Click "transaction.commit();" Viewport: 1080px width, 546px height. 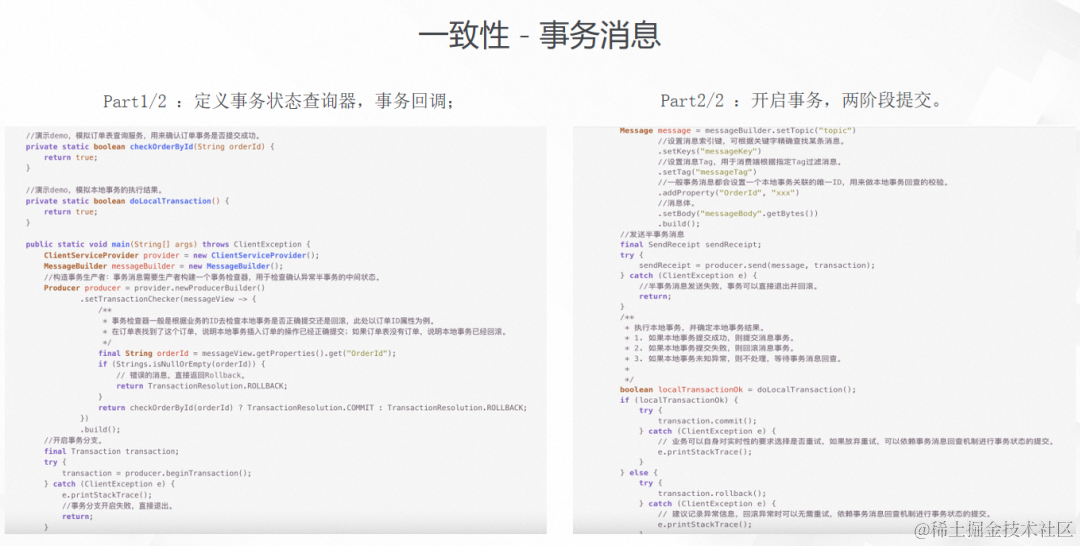(x=707, y=421)
